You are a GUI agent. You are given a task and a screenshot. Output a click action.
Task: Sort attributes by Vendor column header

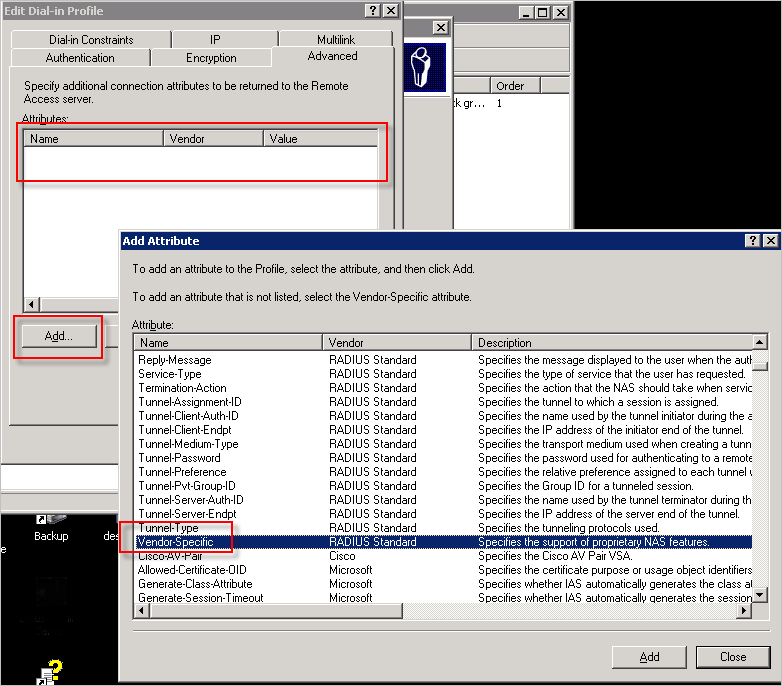[x=396, y=342]
